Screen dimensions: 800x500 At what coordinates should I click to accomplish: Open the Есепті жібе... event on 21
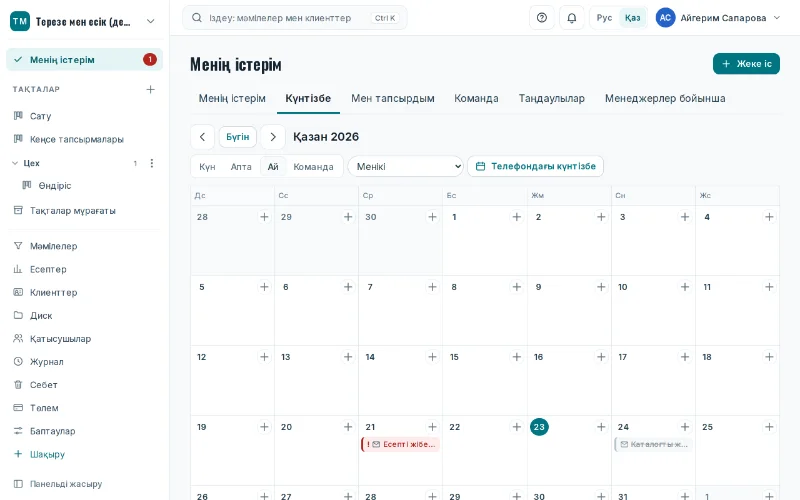401,444
